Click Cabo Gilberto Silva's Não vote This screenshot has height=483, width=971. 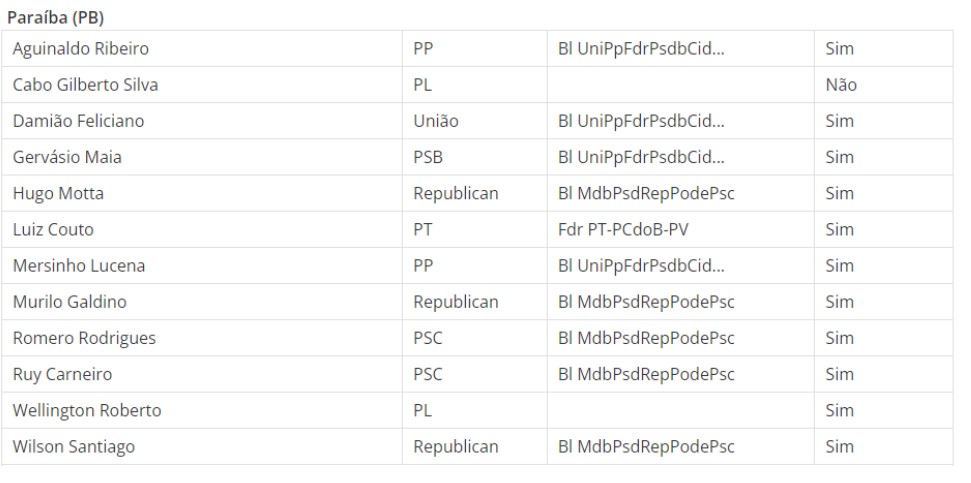point(841,85)
